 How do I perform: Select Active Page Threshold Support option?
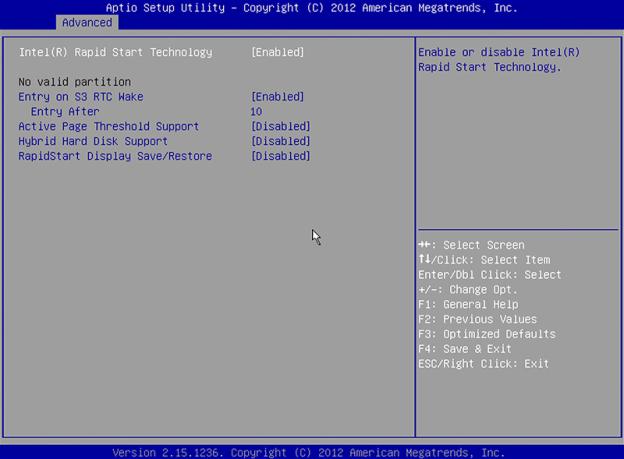(109, 127)
